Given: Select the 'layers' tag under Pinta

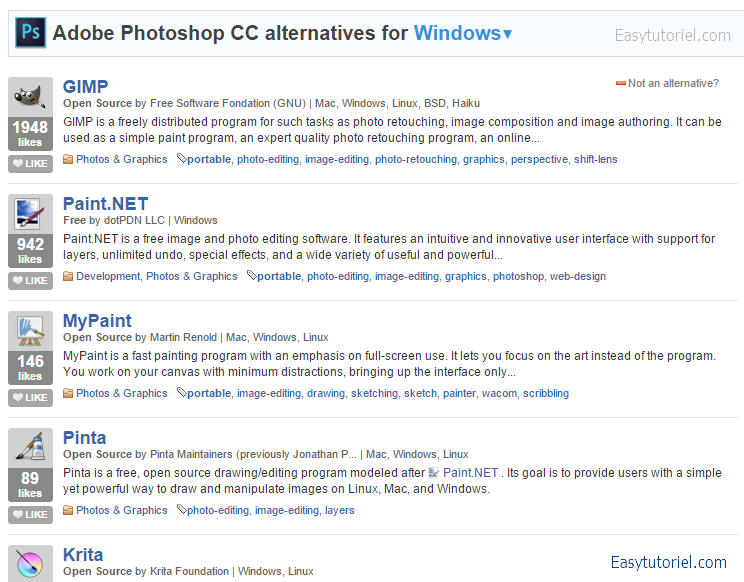Looking at the screenshot, I should click(x=339, y=510).
